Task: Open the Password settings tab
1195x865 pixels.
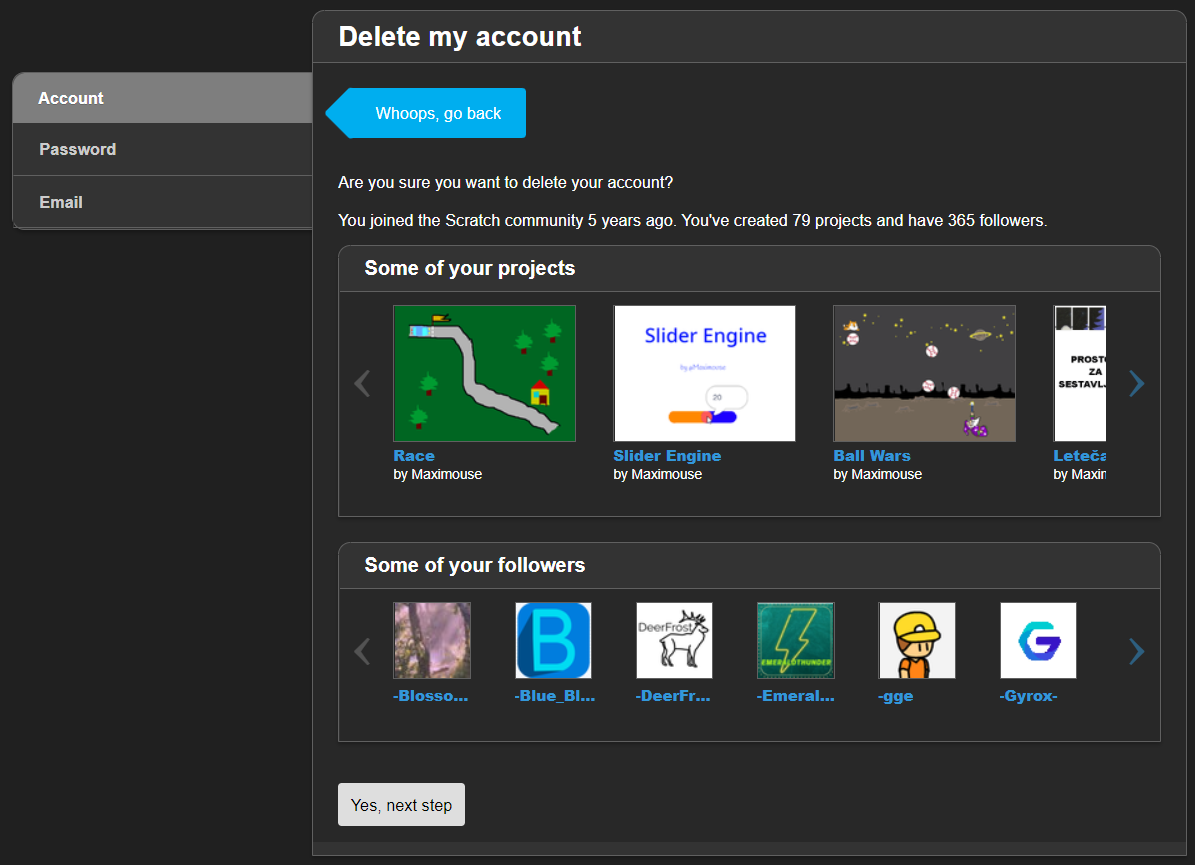Action: click(x=162, y=149)
